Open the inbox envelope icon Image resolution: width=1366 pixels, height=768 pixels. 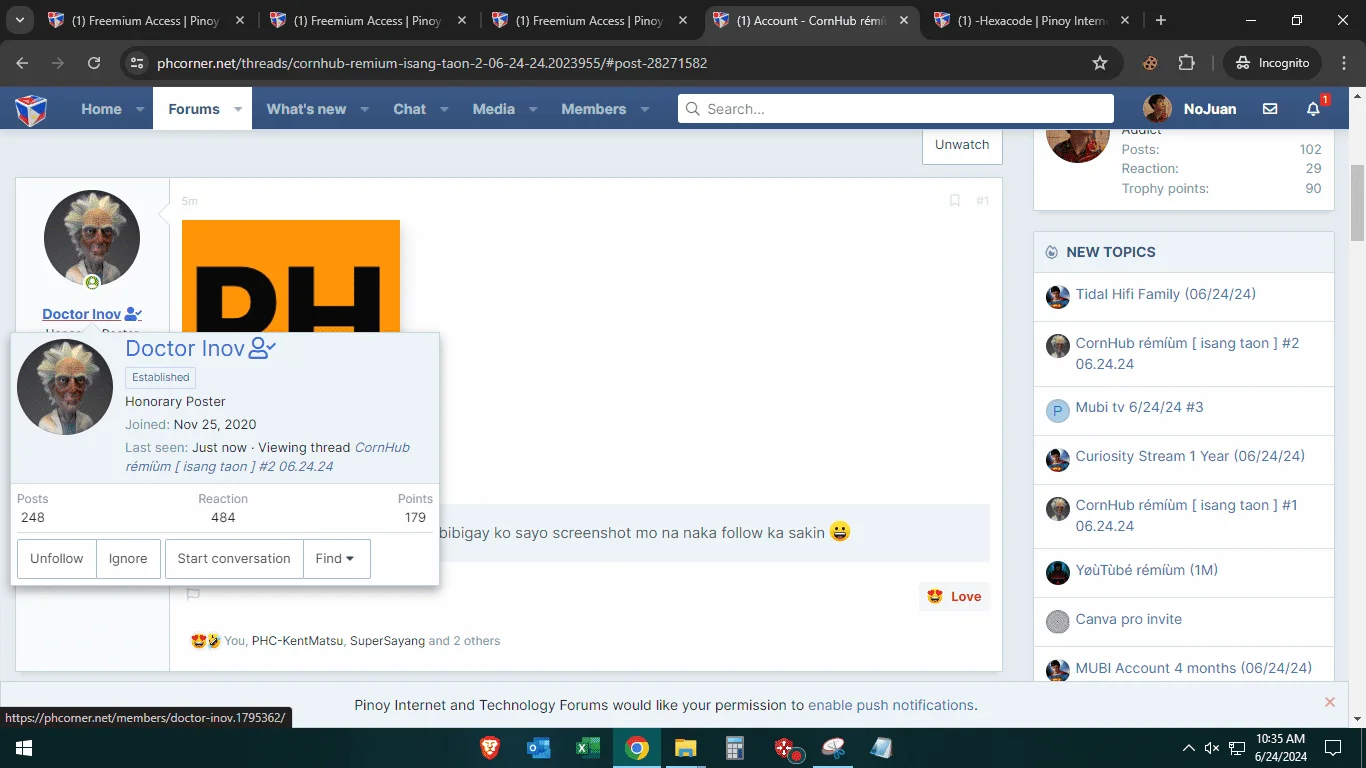point(1270,109)
